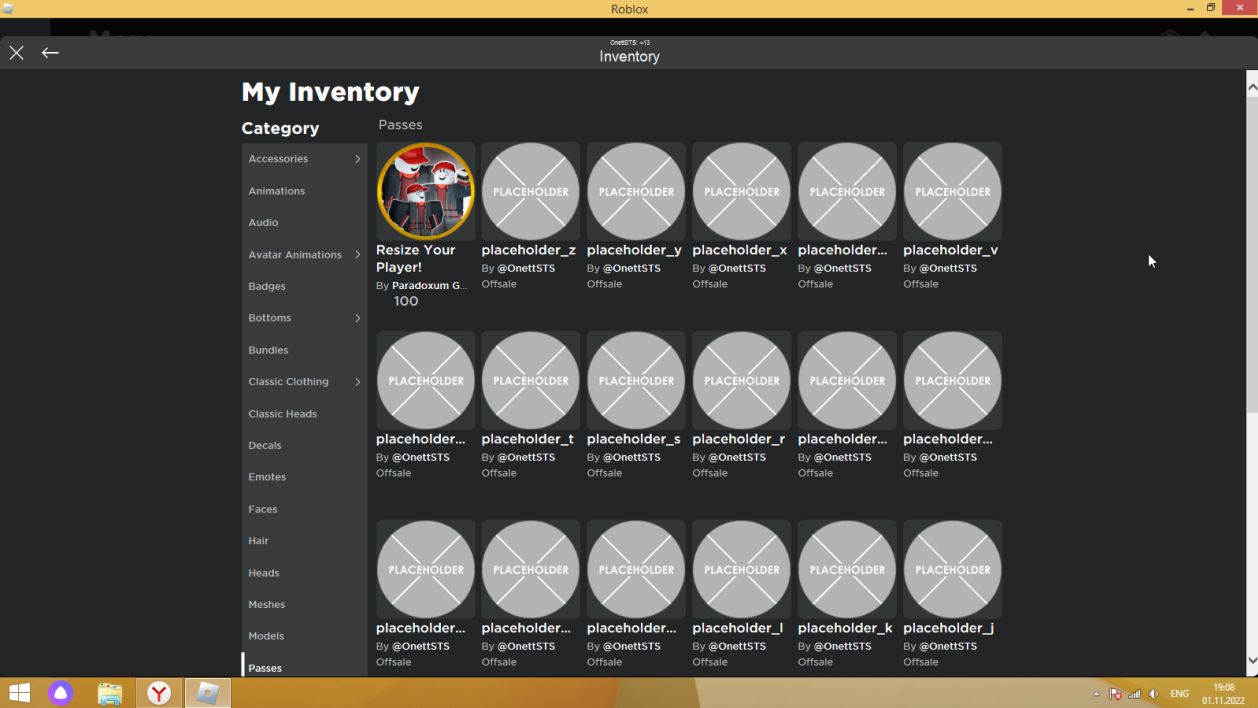Click the 100 Robux price under Resize Your Player!
1258x708 pixels.
click(x=406, y=301)
